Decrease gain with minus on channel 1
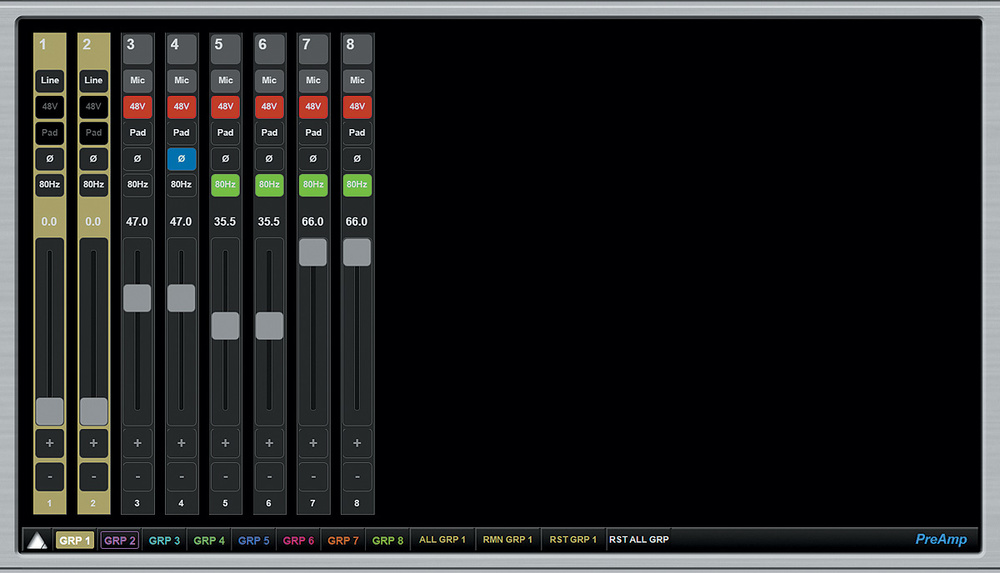The width and height of the screenshot is (1000, 573). [x=49, y=476]
